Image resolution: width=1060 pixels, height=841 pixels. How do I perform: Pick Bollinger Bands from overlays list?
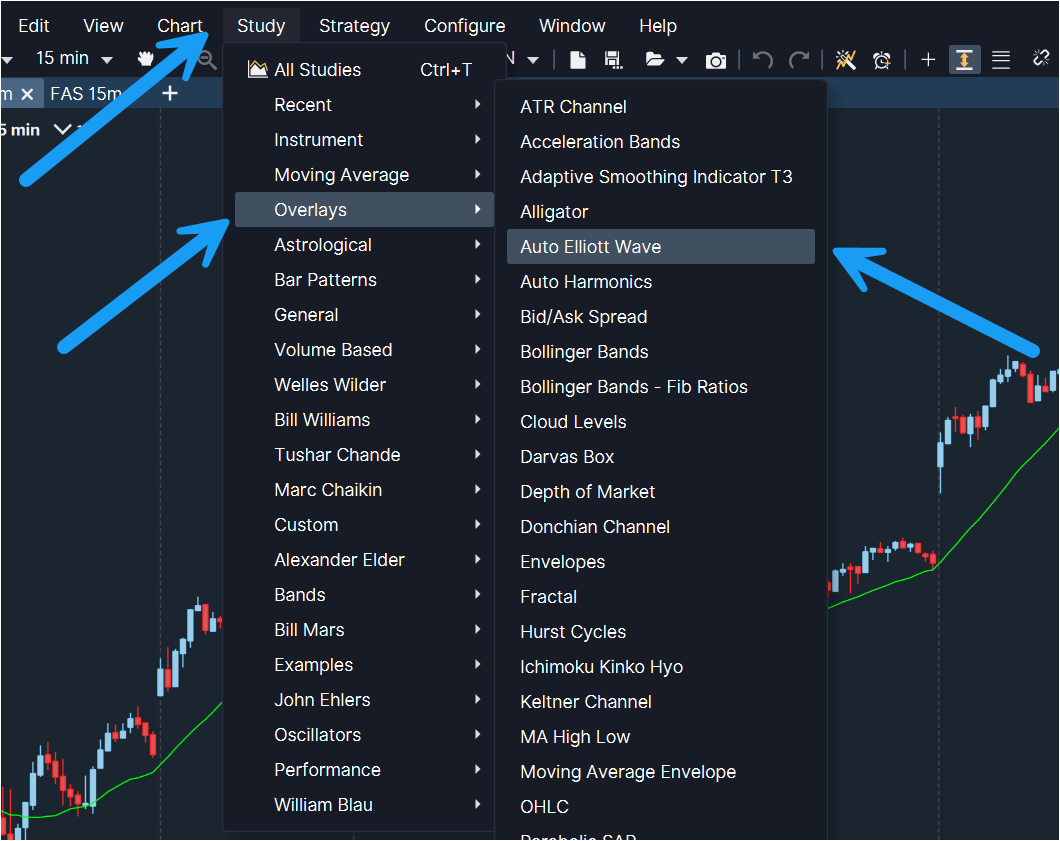point(584,352)
